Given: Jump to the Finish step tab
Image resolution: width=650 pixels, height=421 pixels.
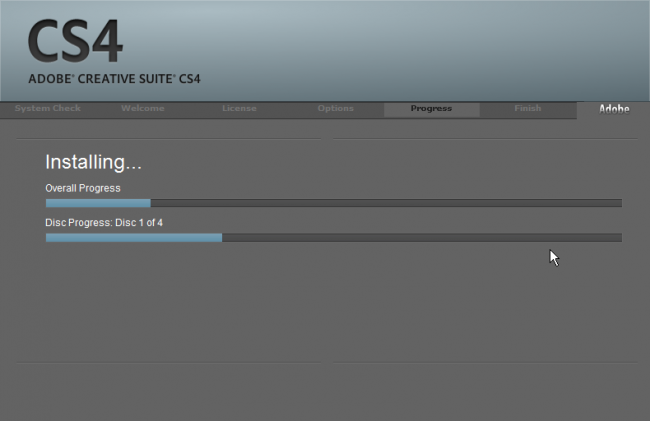Looking at the screenshot, I should tap(528, 108).
